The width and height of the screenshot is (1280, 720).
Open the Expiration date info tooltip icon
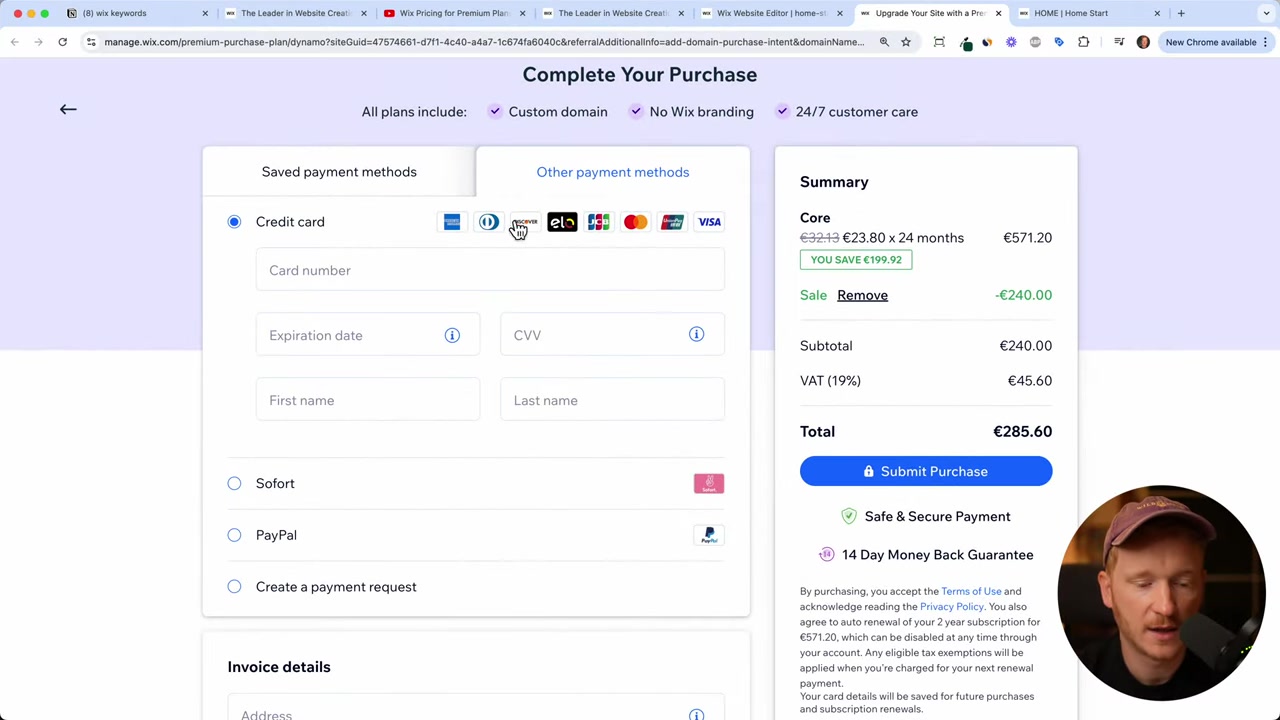pos(452,335)
